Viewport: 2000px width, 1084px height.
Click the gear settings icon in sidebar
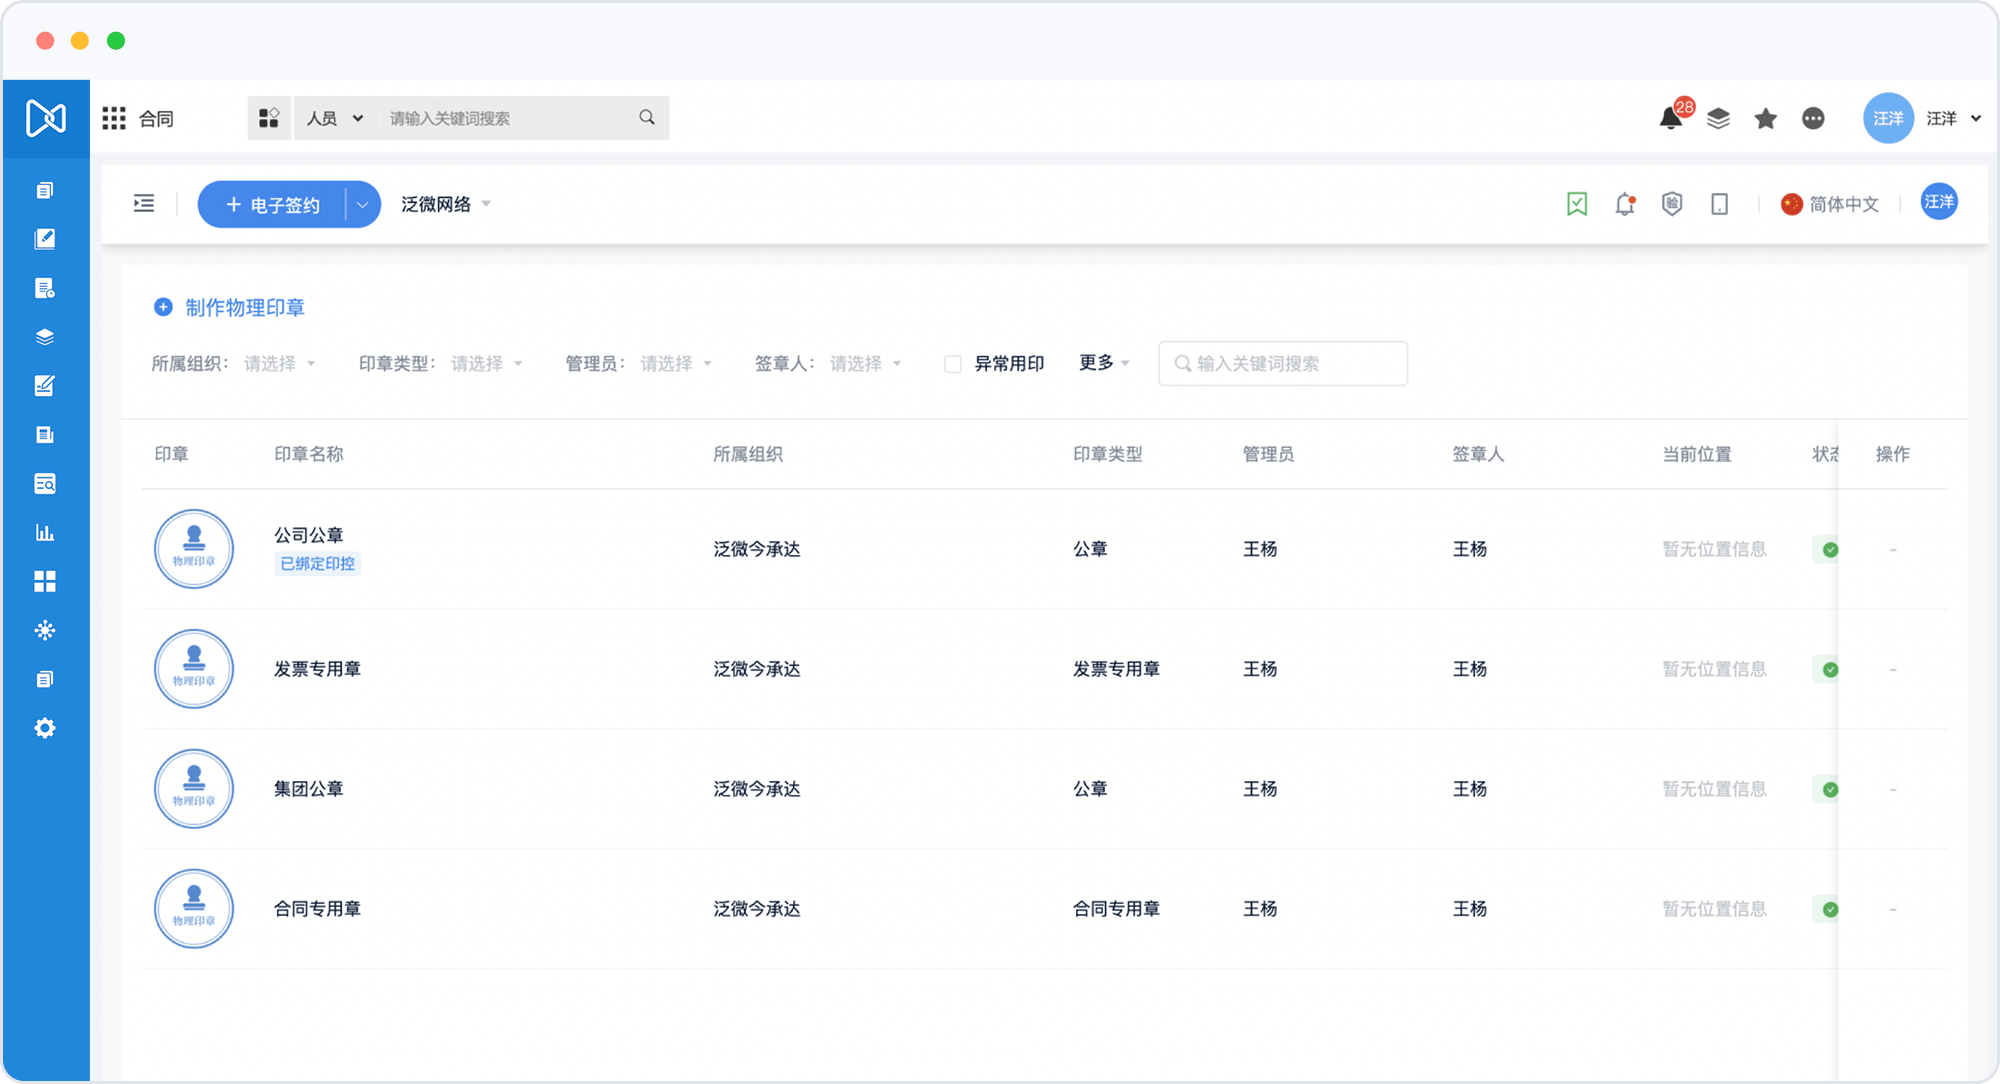[45, 728]
